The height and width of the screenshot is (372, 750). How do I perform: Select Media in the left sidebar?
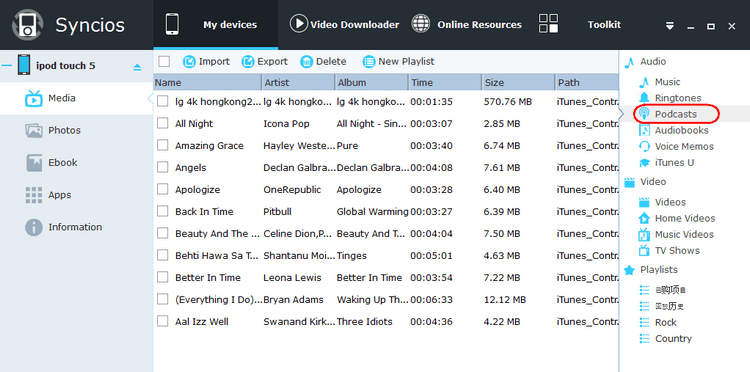(x=77, y=98)
